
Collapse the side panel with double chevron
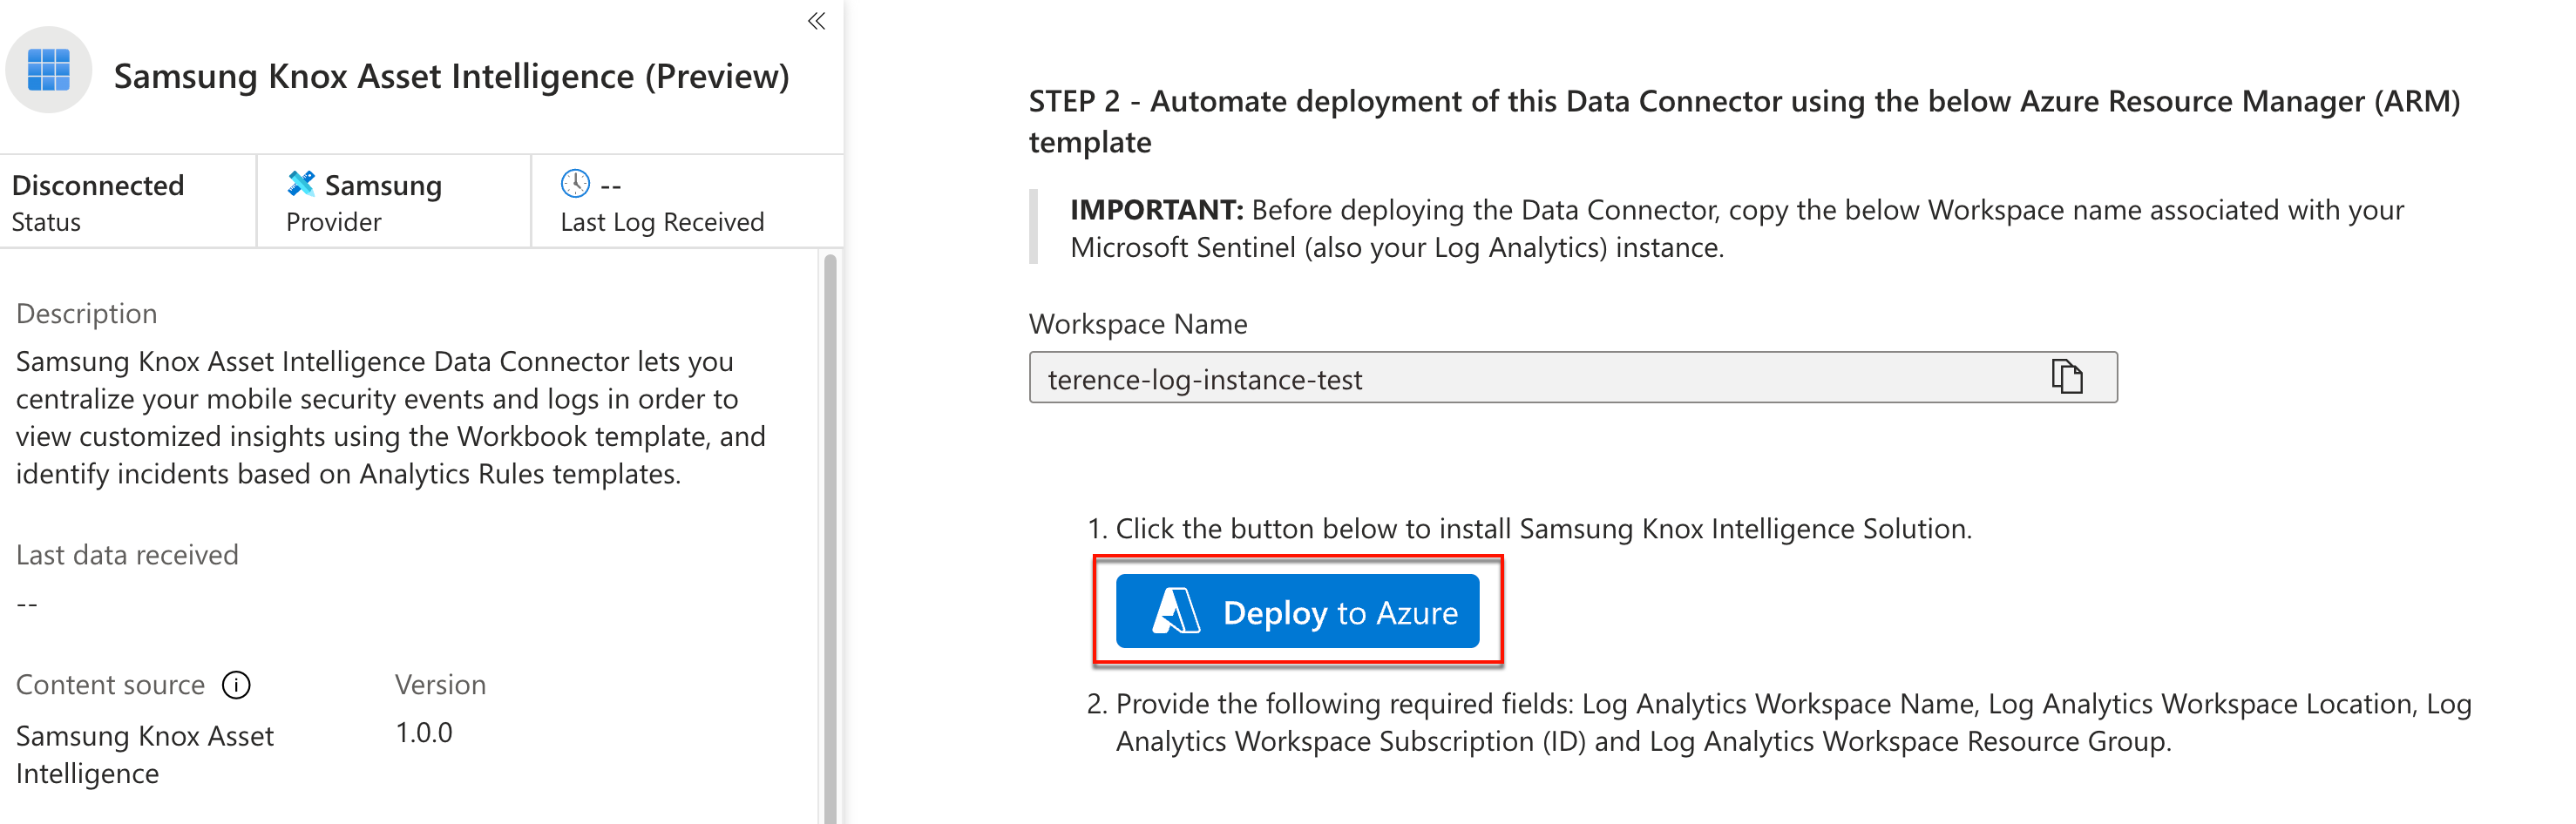pyautogui.click(x=816, y=21)
